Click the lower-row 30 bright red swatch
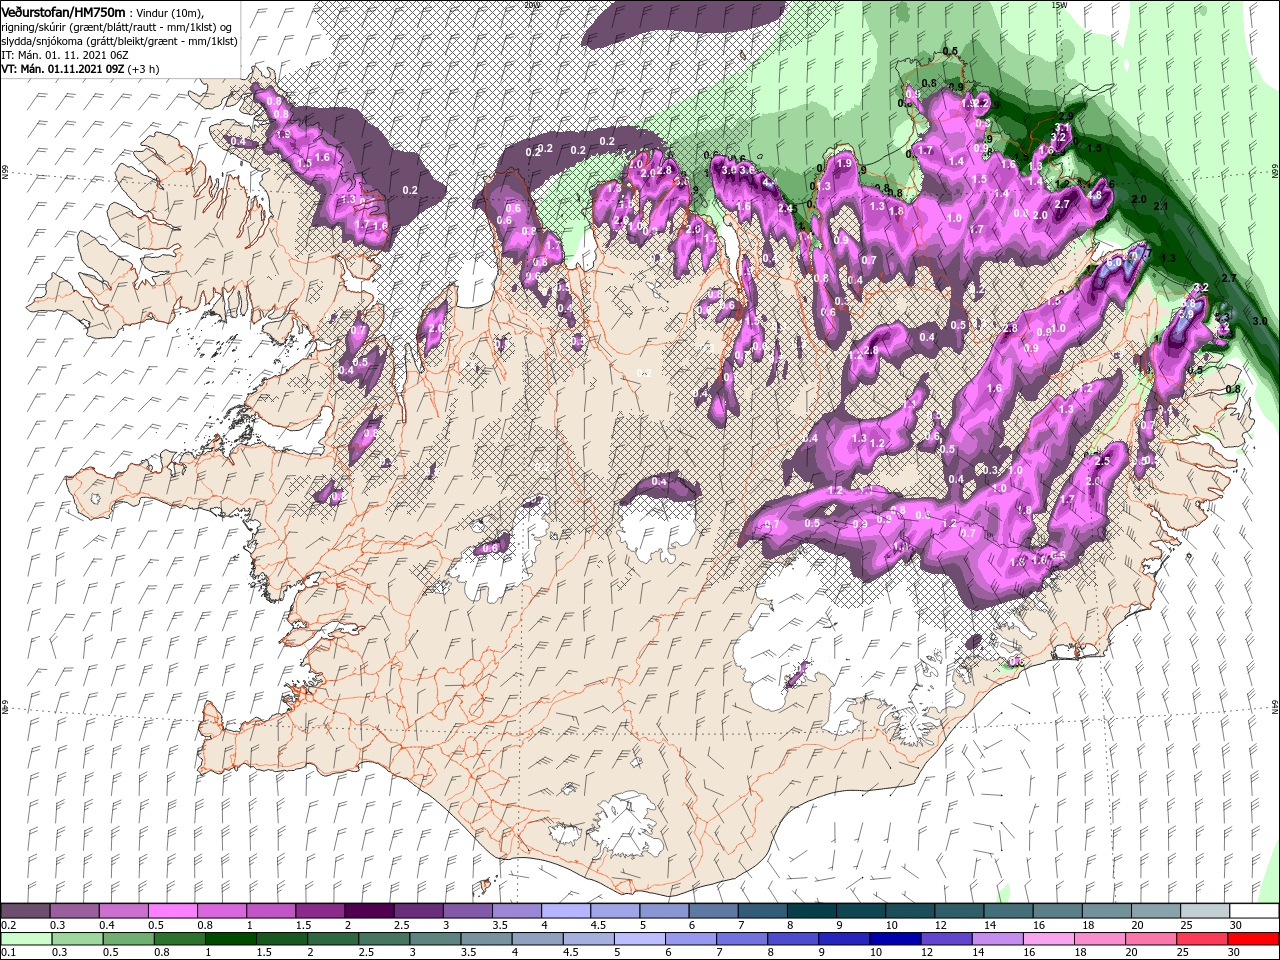This screenshot has height=960, width=1280. click(x=1255, y=939)
